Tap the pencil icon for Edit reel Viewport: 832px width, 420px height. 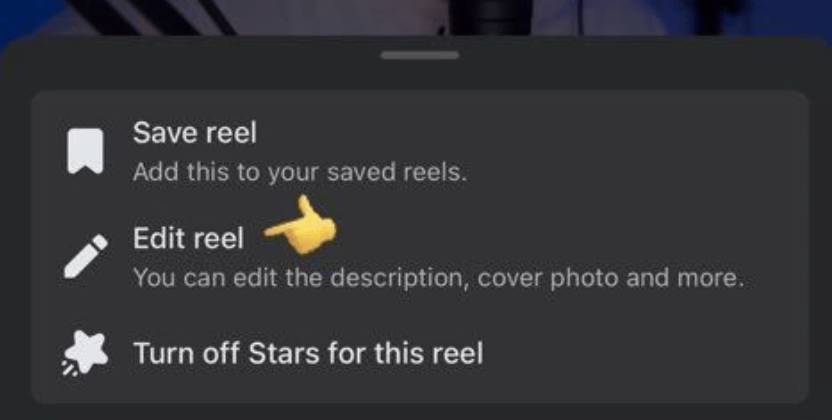tap(85, 257)
